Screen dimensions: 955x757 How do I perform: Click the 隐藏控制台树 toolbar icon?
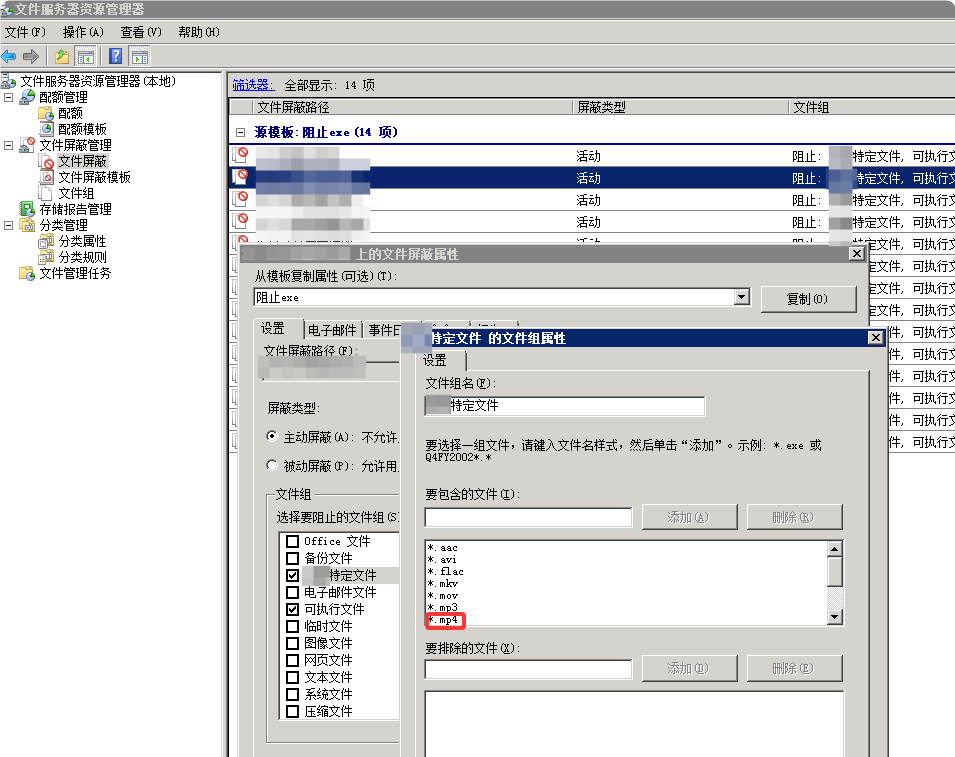click(86, 56)
